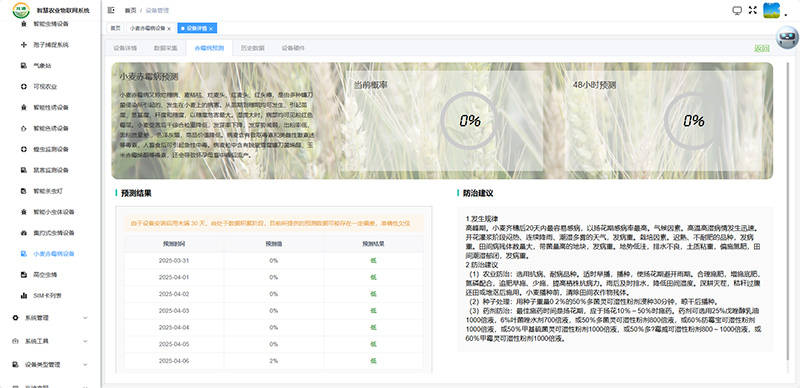Click the 小麦赤霉病设备 sidebar icon

(23, 254)
